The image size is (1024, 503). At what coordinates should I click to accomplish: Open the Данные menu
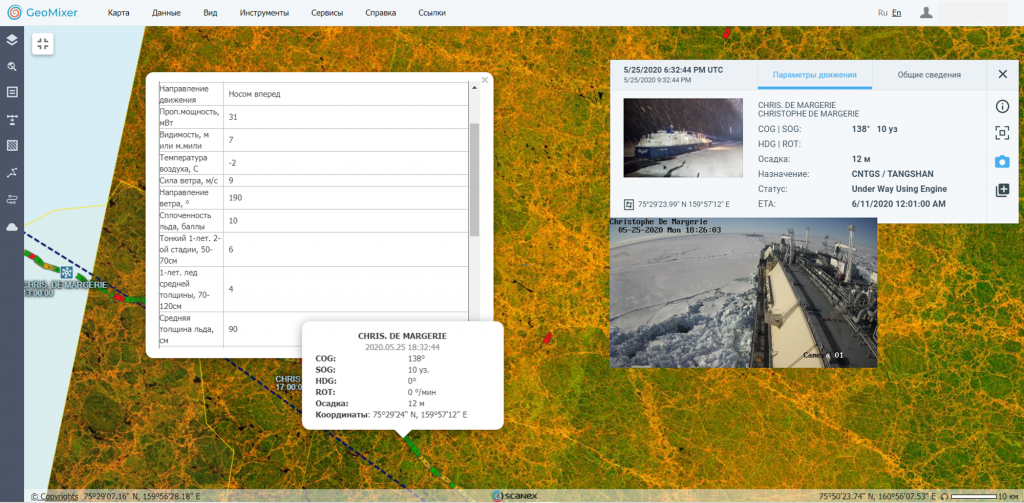[166, 13]
